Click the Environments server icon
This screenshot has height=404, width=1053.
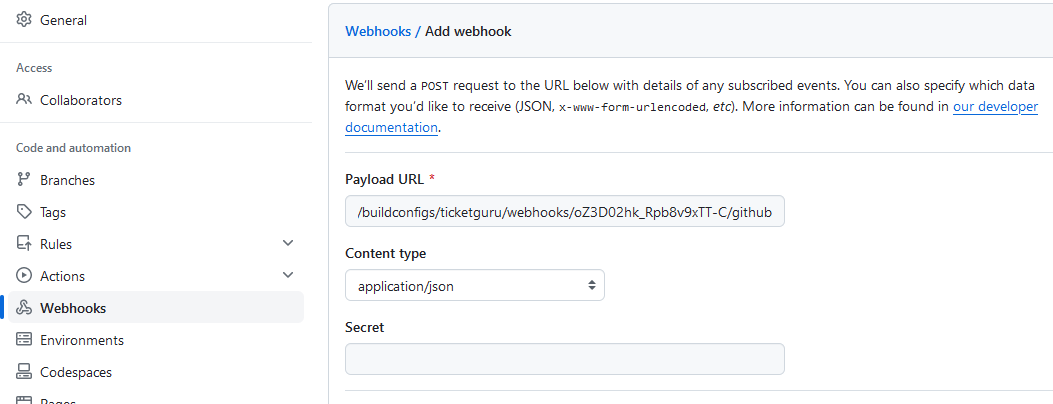coord(24,340)
